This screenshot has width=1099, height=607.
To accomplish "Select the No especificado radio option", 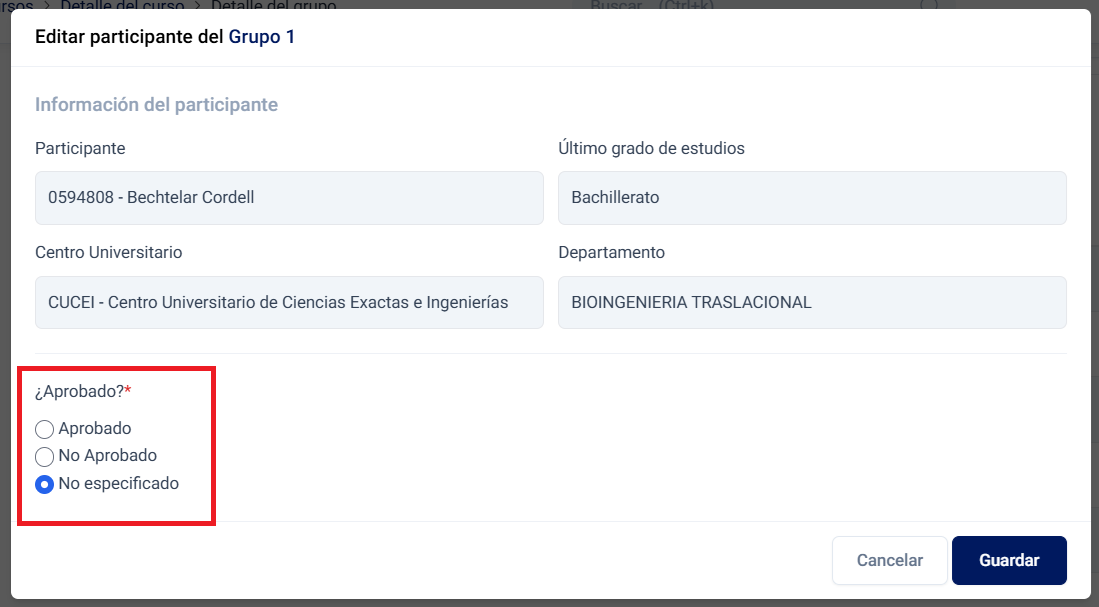I will point(44,484).
